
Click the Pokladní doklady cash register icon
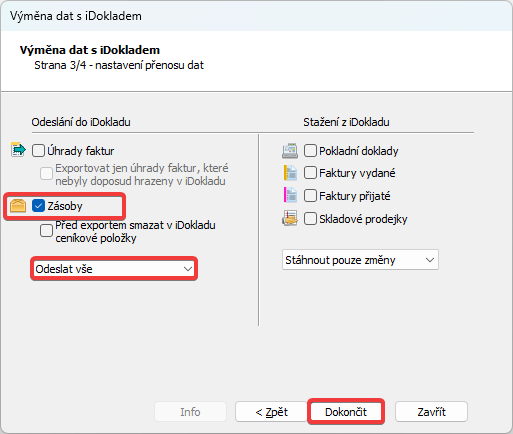(290, 151)
